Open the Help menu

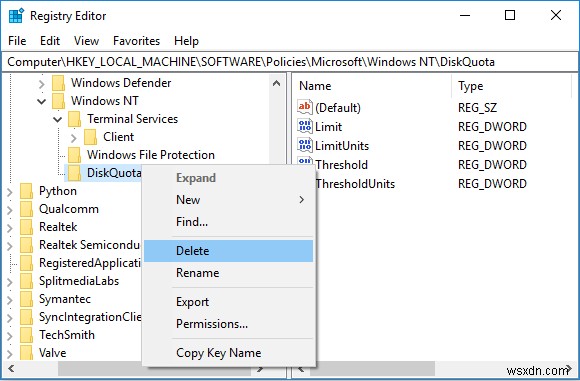pos(186,41)
